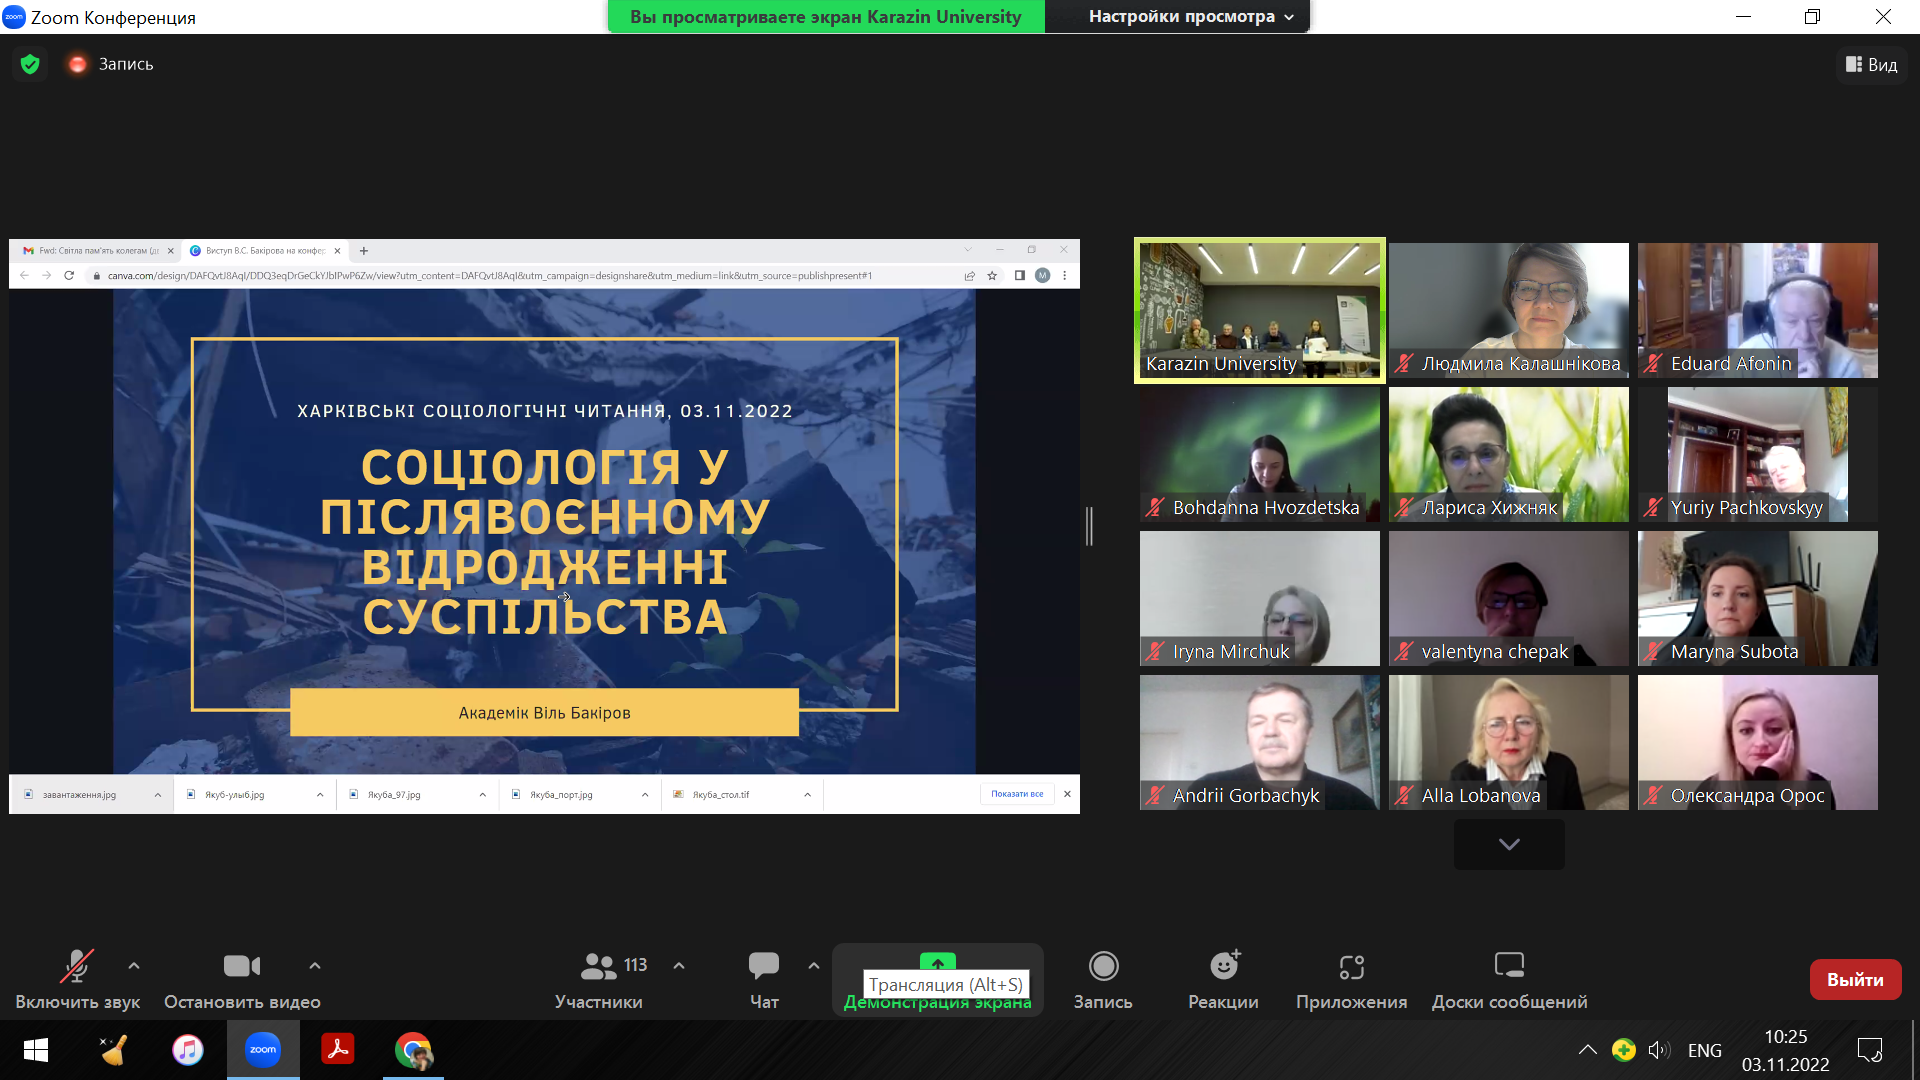Viewport: 1920px width, 1080px height.
Task: Open the Participants panel icon
Action: click(599, 966)
